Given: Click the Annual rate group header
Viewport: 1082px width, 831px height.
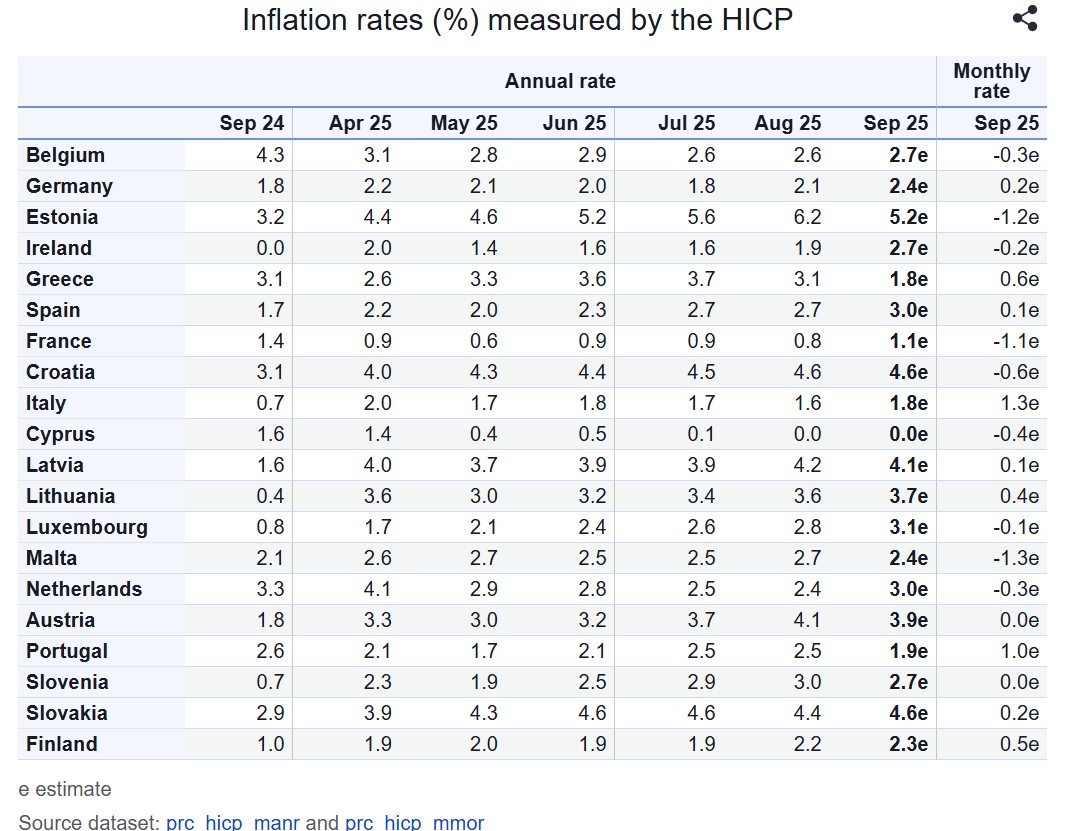Looking at the screenshot, I should tap(560, 81).
